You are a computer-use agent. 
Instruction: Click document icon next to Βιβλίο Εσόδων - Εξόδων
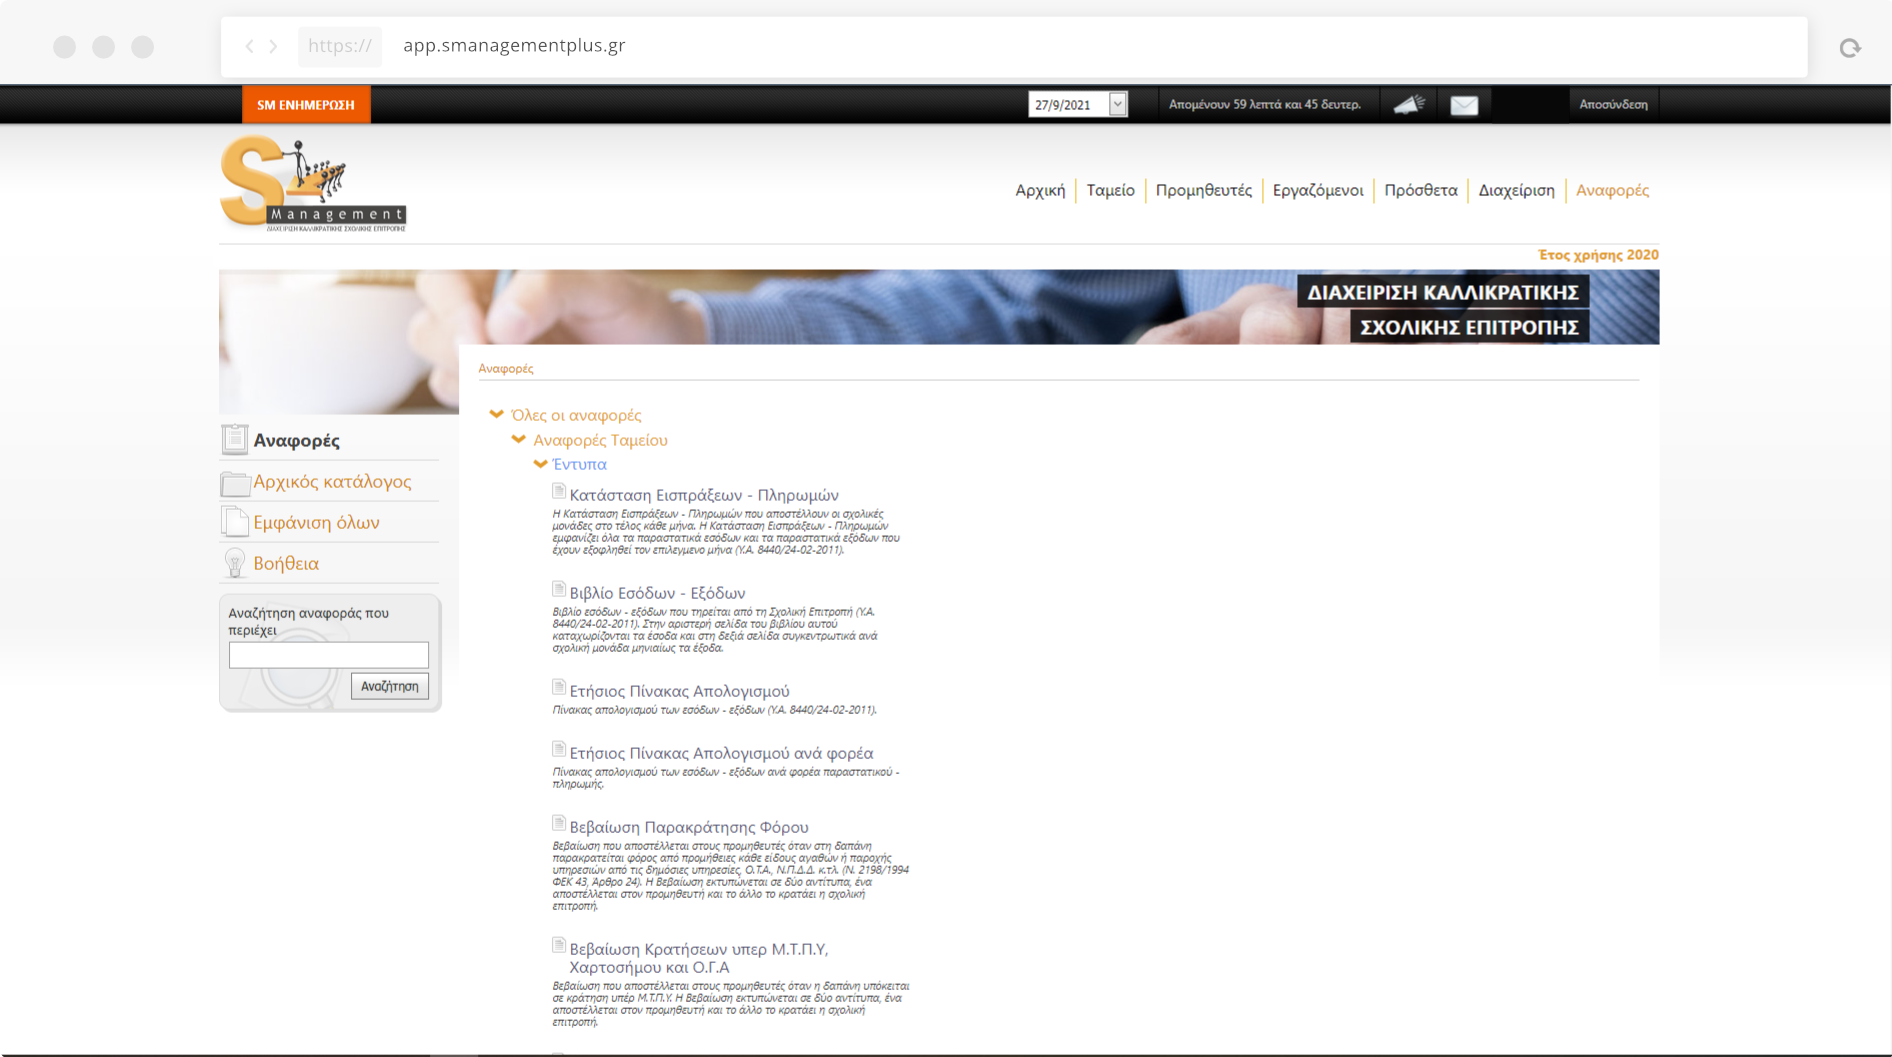pyautogui.click(x=559, y=590)
